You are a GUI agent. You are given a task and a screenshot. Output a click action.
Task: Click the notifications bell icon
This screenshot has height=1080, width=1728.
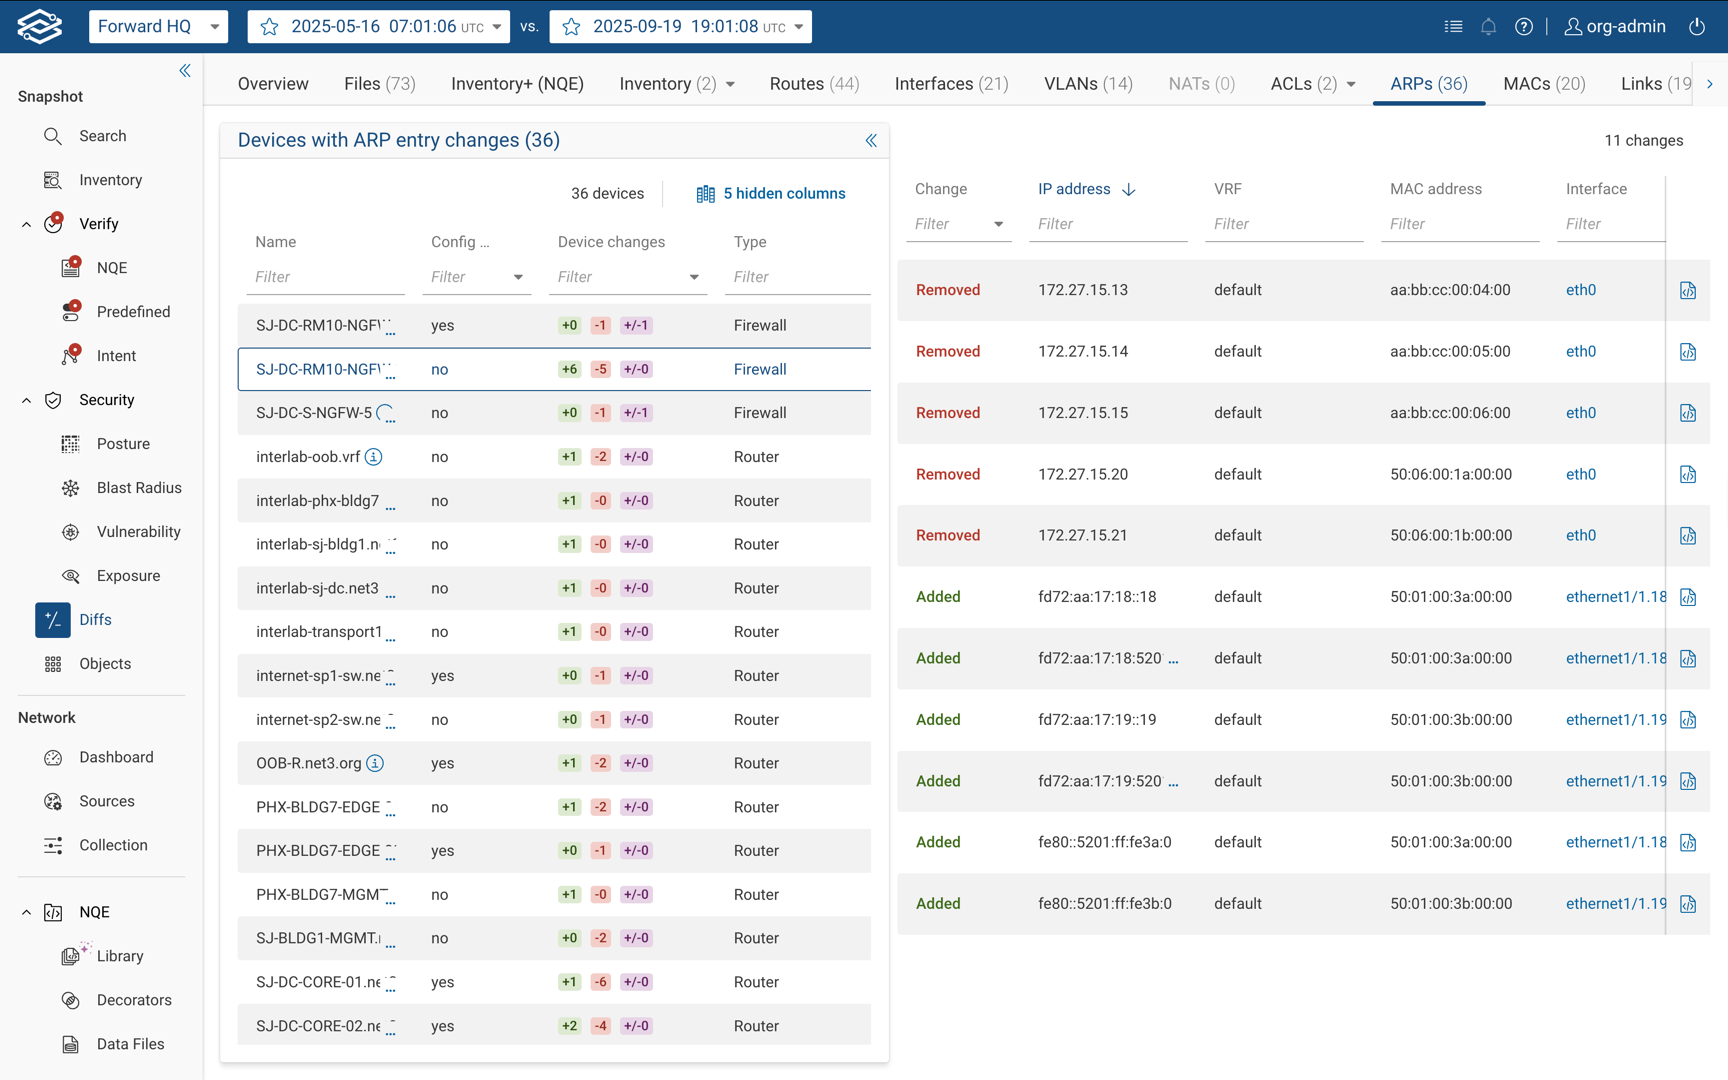coord(1488,27)
